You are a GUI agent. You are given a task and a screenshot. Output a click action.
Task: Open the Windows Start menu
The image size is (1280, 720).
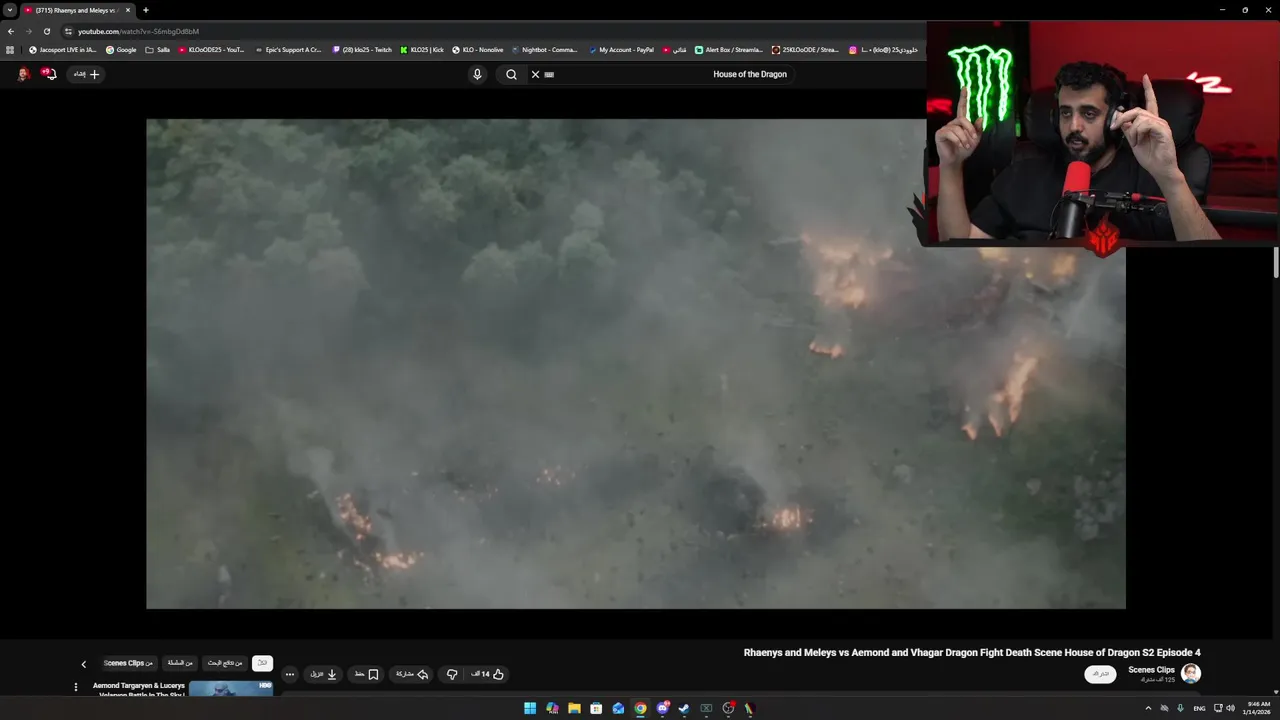[530, 708]
